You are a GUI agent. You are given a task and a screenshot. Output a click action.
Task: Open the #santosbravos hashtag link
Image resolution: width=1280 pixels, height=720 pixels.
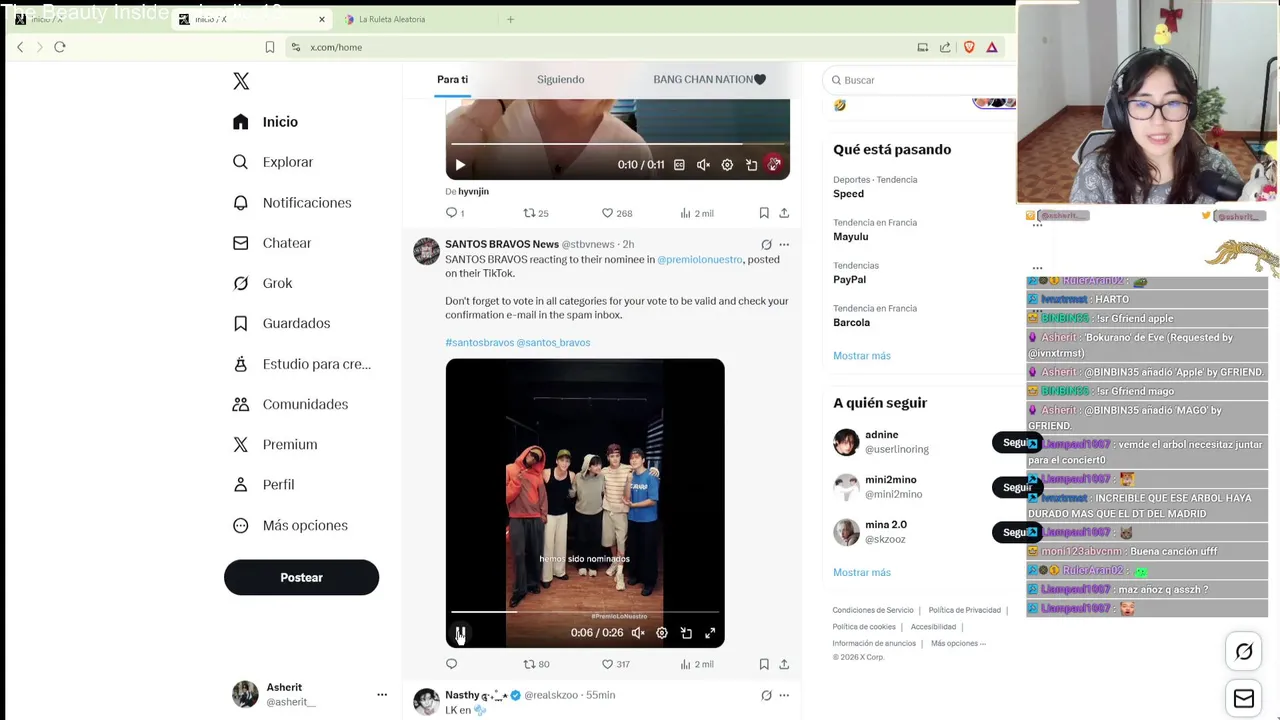click(x=480, y=343)
